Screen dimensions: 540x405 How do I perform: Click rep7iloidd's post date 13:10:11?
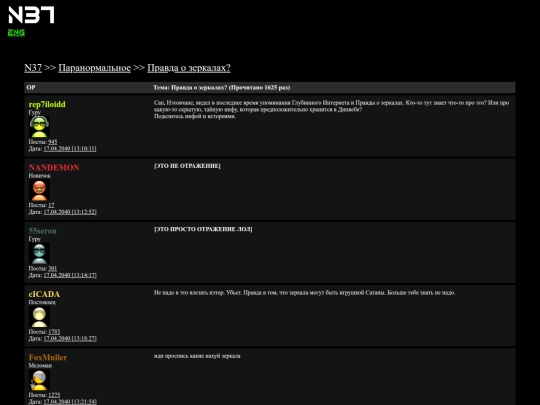pyautogui.click(x=70, y=149)
